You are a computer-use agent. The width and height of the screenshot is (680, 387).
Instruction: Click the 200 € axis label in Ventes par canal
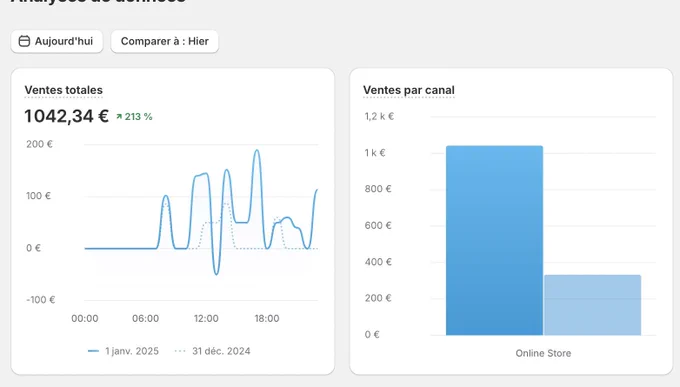(x=378, y=298)
